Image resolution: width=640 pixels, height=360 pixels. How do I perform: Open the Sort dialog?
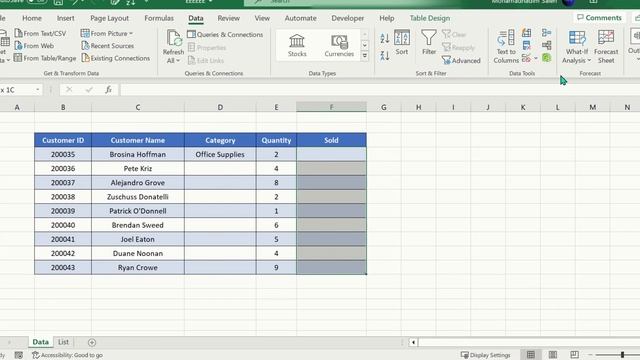click(402, 42)
